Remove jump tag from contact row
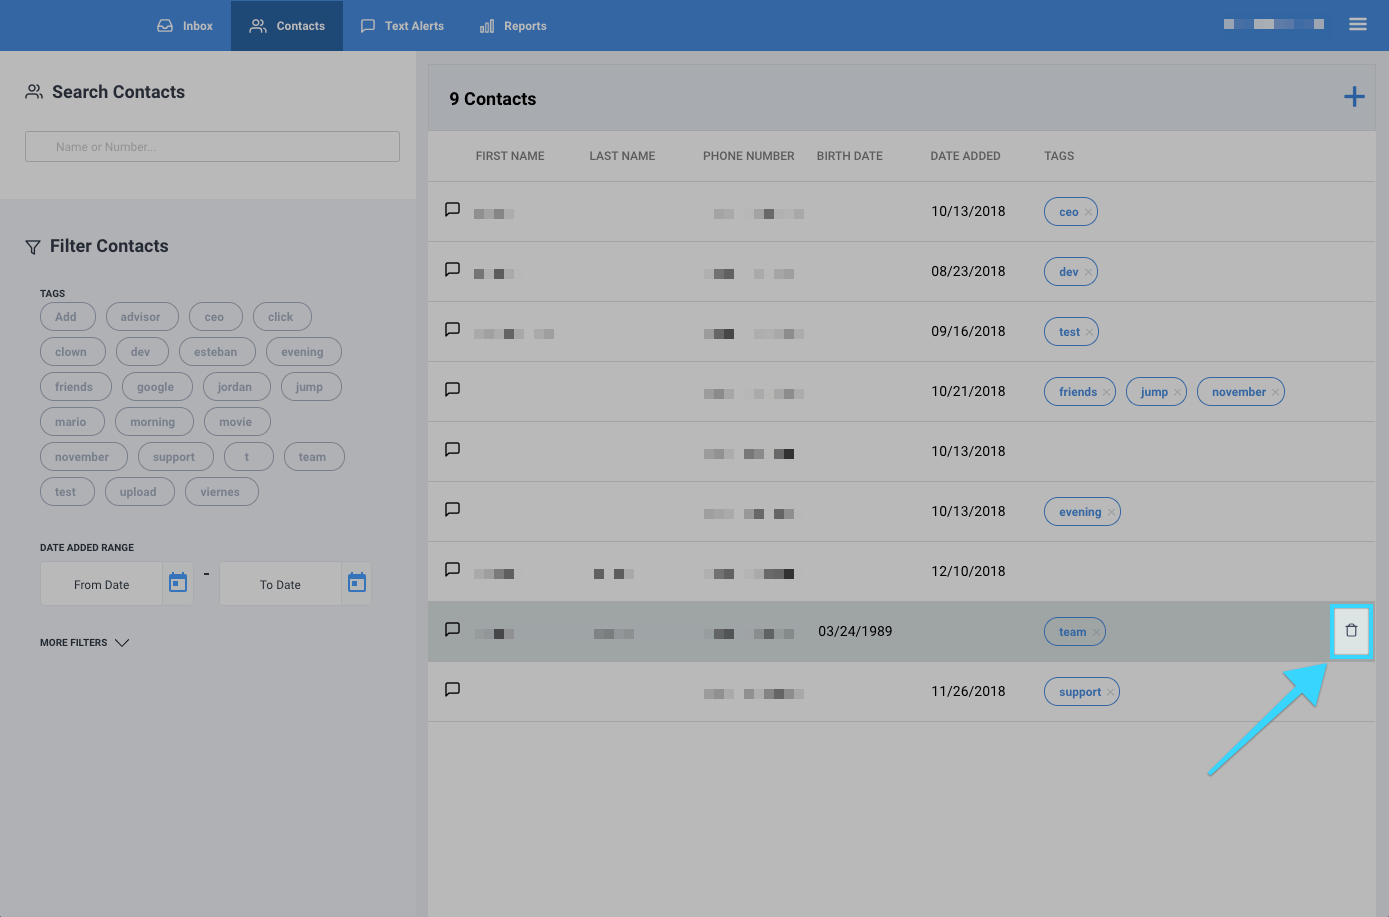Screen dimensions: 1389x917 pos(1177,392)
